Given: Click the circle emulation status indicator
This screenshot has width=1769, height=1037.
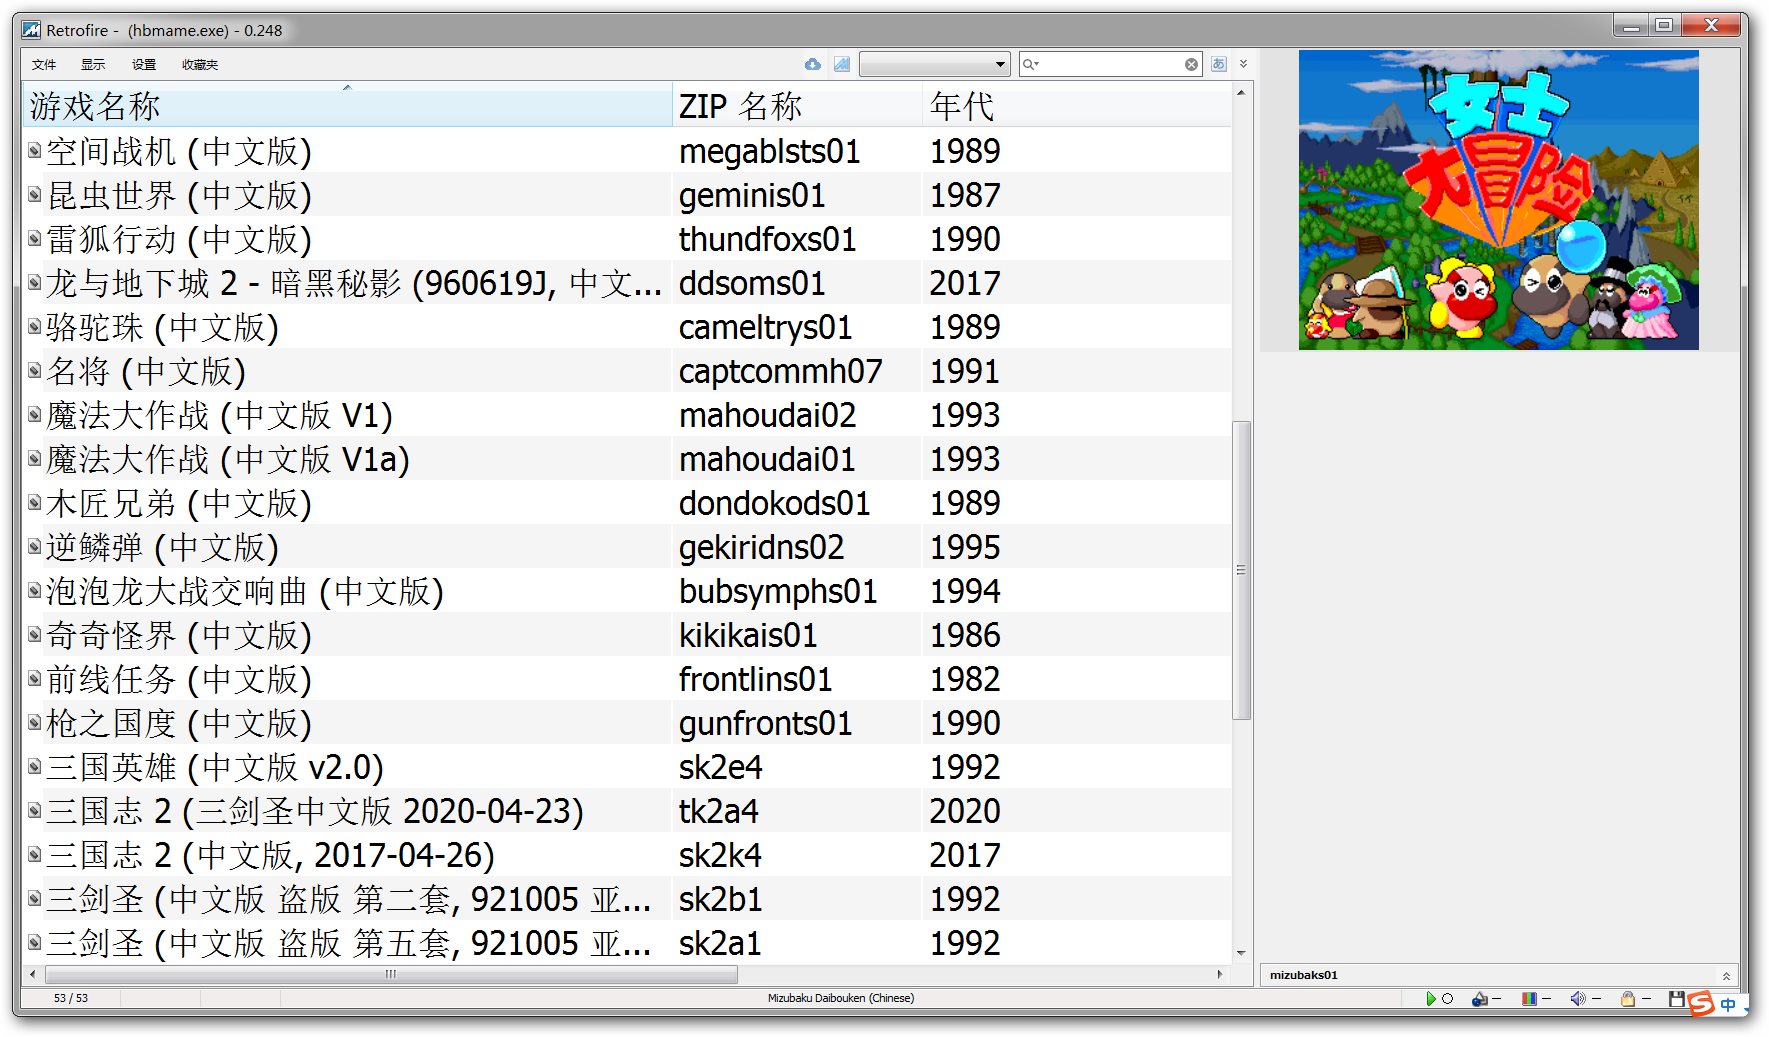Looking at the screenshot, I should click(x=1447, y=998).
